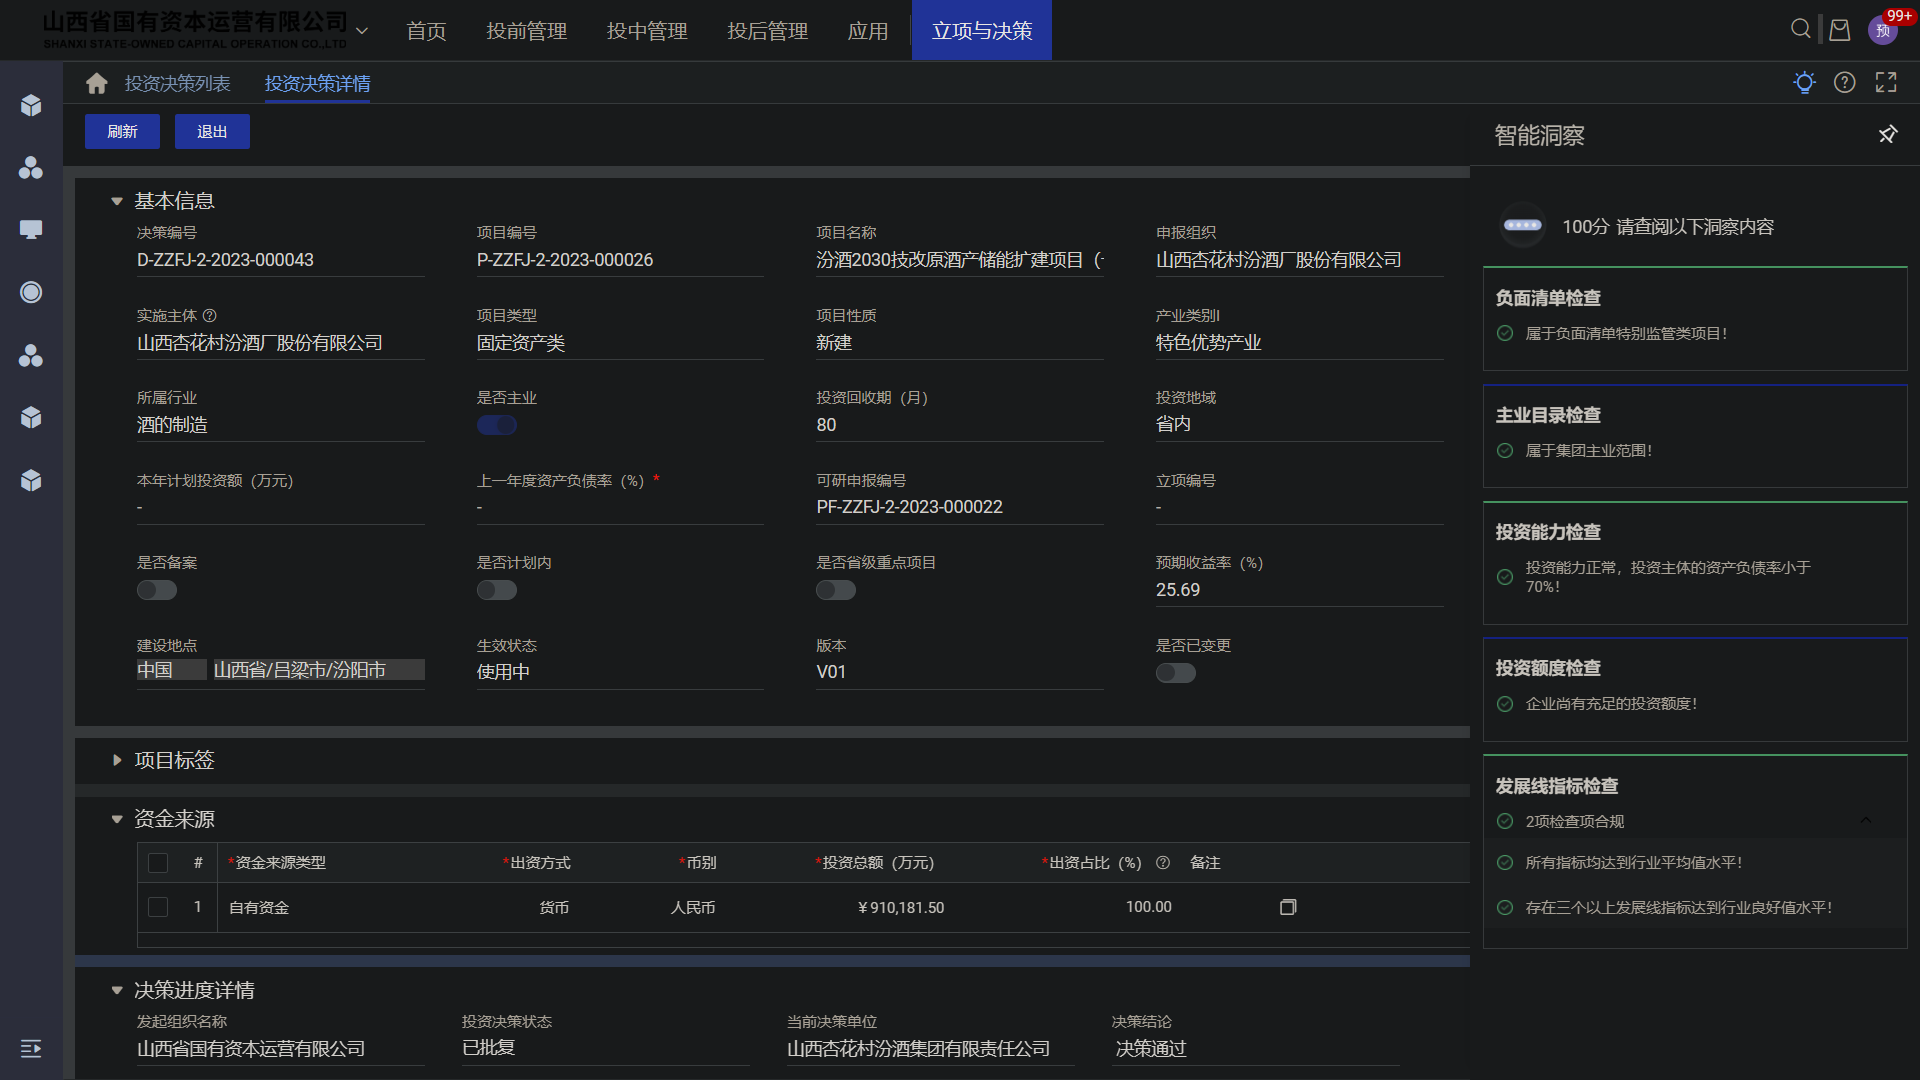Viewport: 1920px width, 1080px height.
Task: Open the help question mark icon
Action: point(1844,83)
